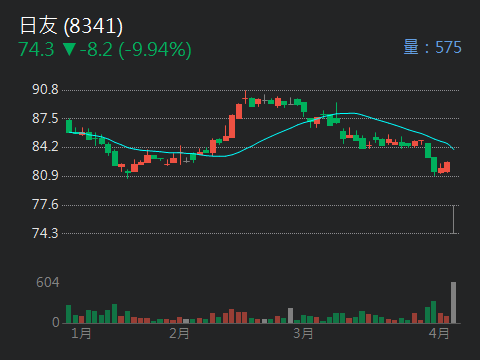Click the 87.5 price axis label
This screenshot has height=360, width=480.
click(x=45, y=118)
